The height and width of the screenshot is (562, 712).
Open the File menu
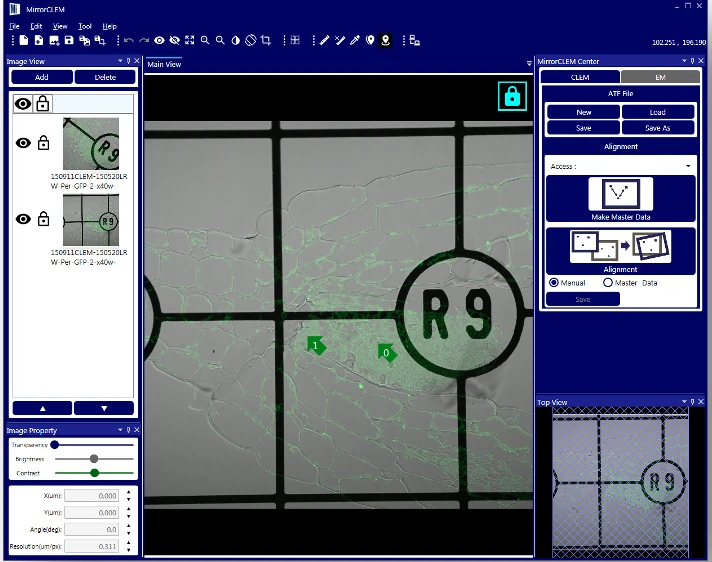[14, 26]
